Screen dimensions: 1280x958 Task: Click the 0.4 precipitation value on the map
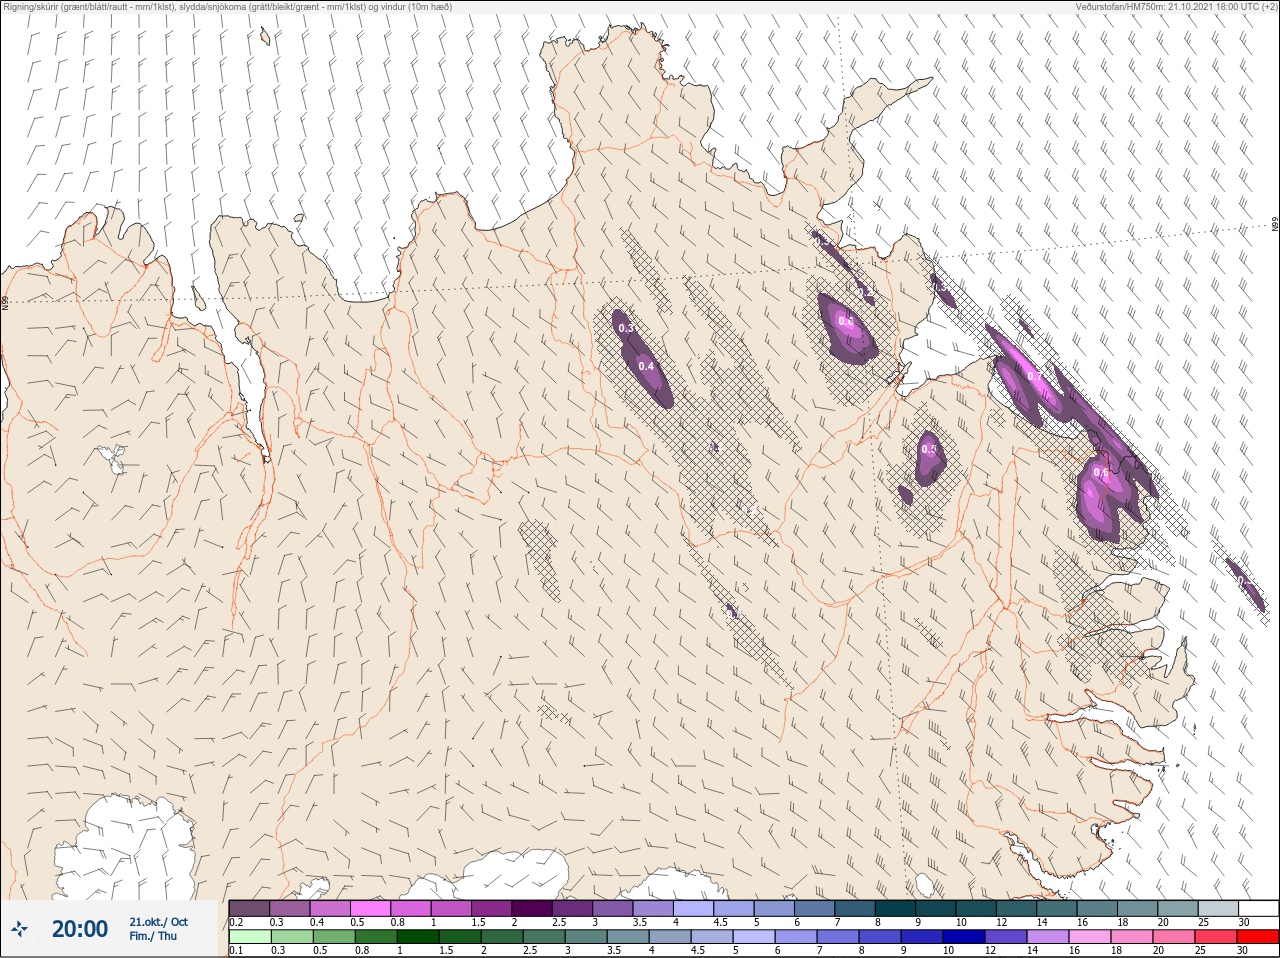coord(646,366)
